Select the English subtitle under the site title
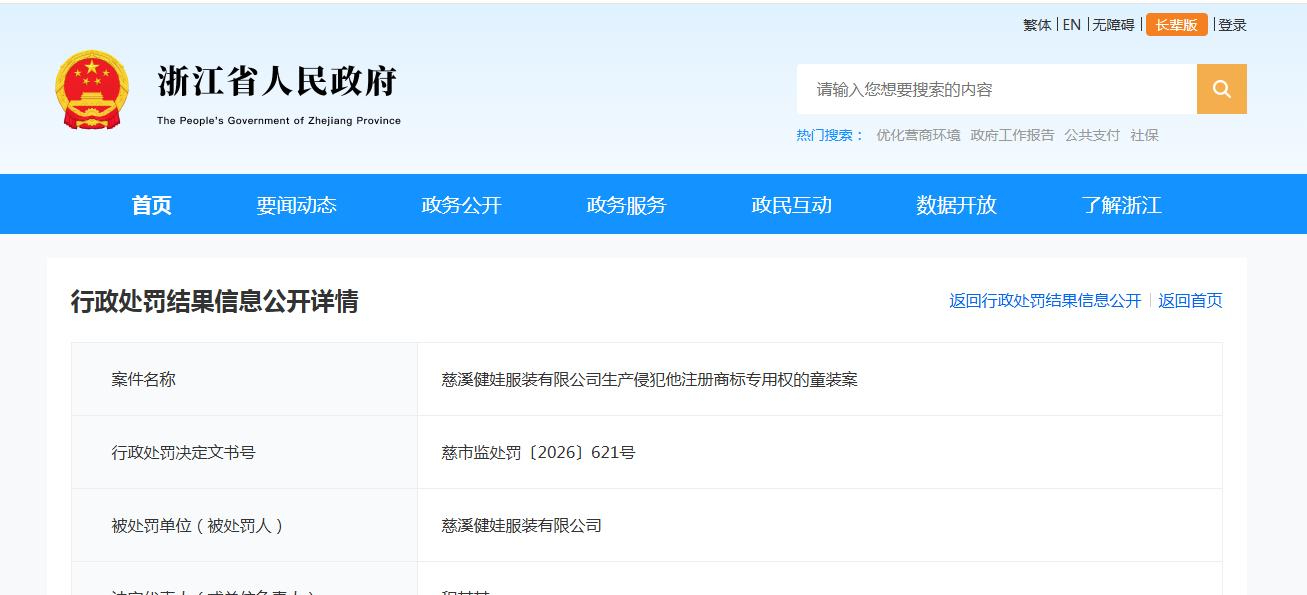Image resolution: width=1307 pixels, height=595 pixels. pyautogui.click(x=279, y=121)
